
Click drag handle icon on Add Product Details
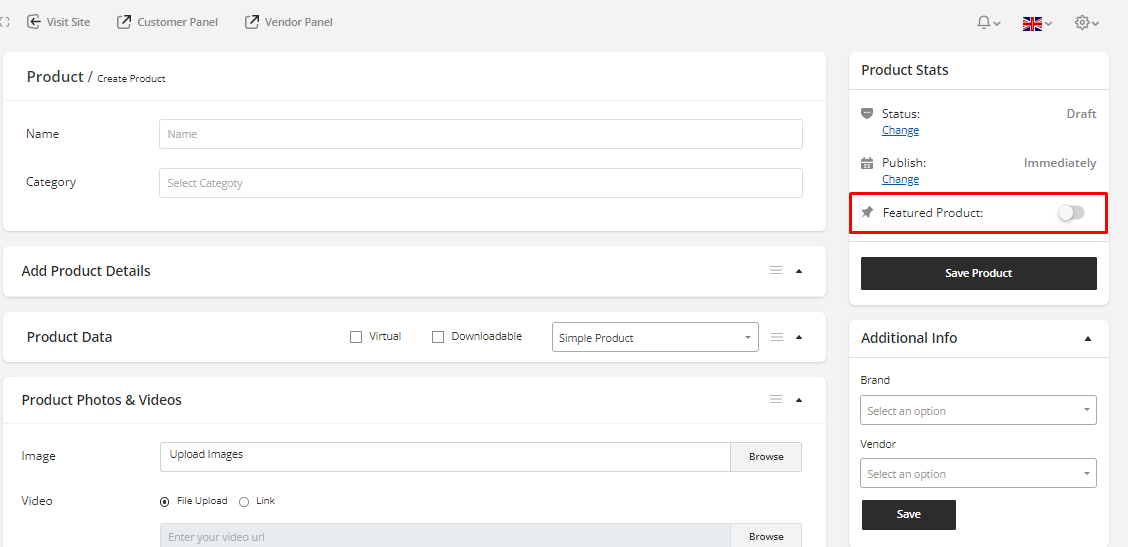(776, 271)
